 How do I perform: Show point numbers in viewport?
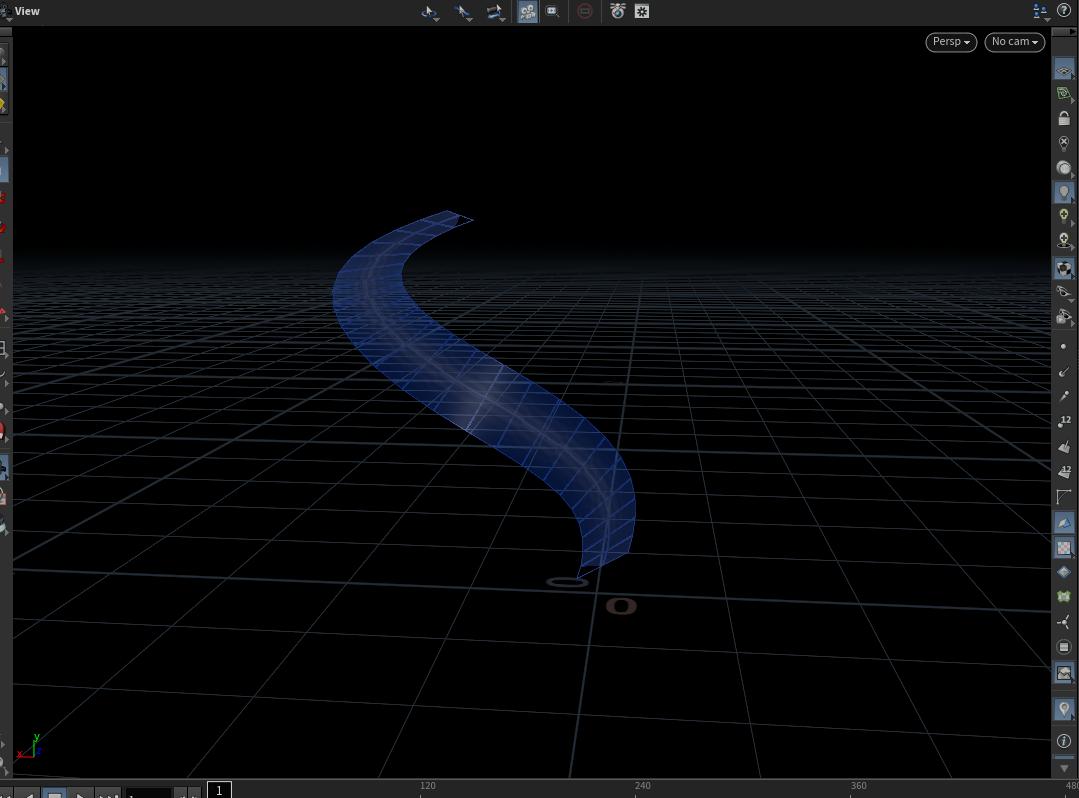point(1064,421)
